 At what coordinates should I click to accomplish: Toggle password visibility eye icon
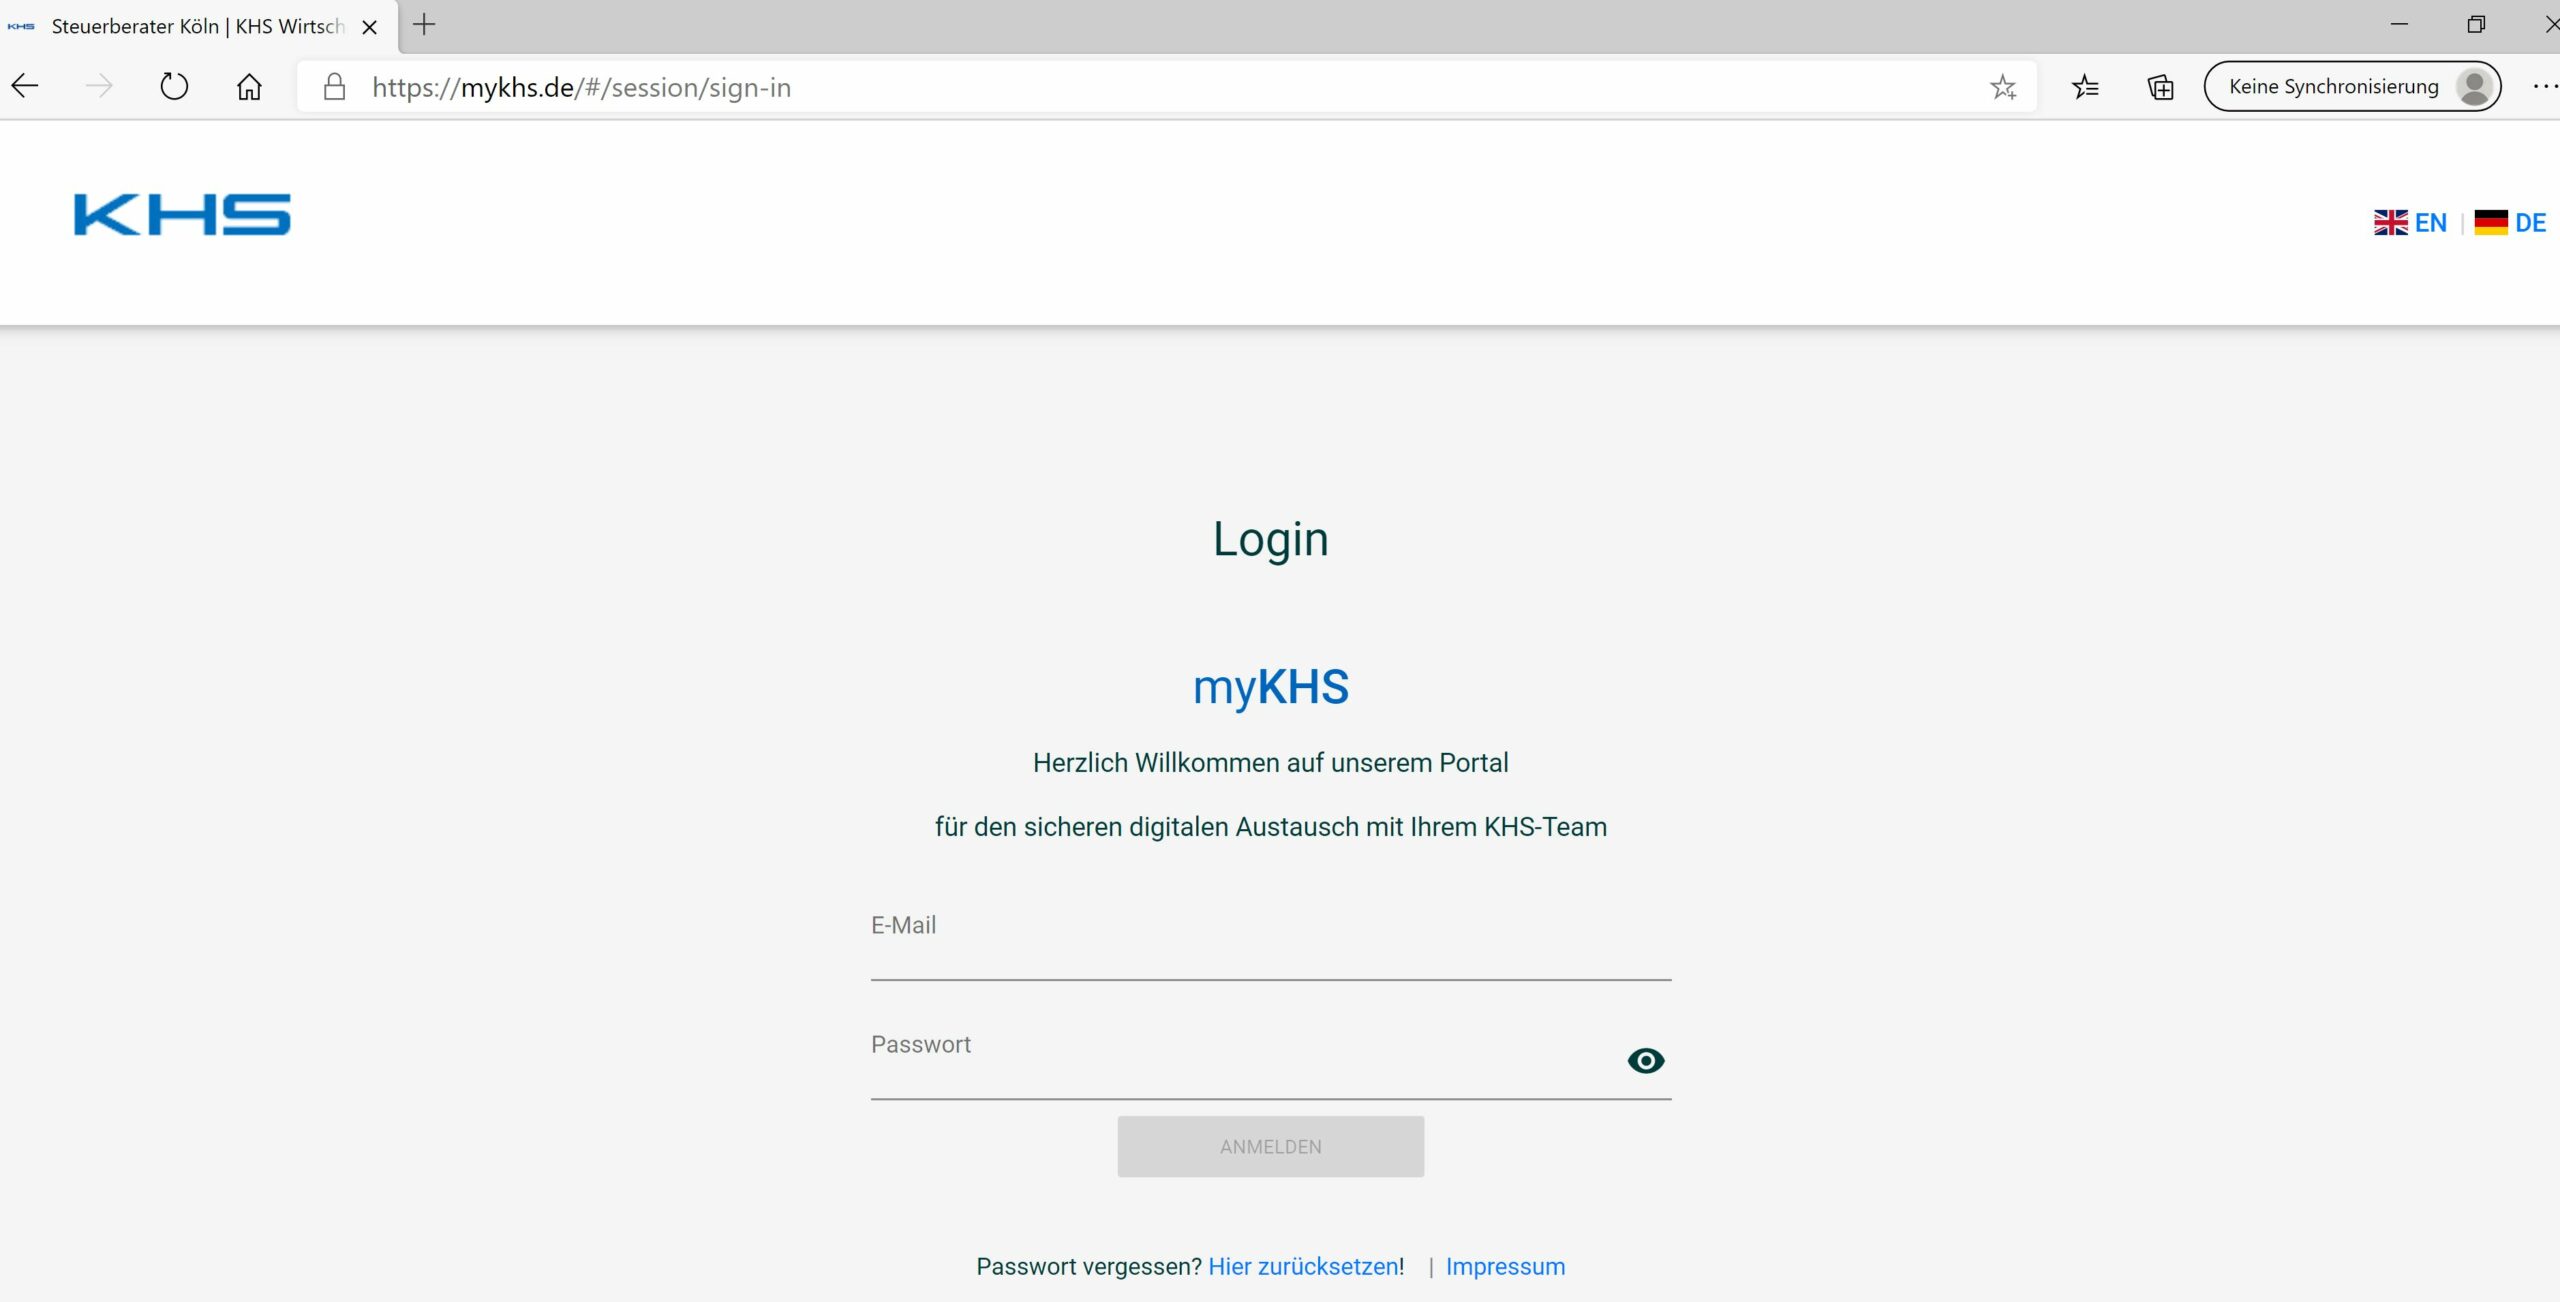click(1645, 1060)
